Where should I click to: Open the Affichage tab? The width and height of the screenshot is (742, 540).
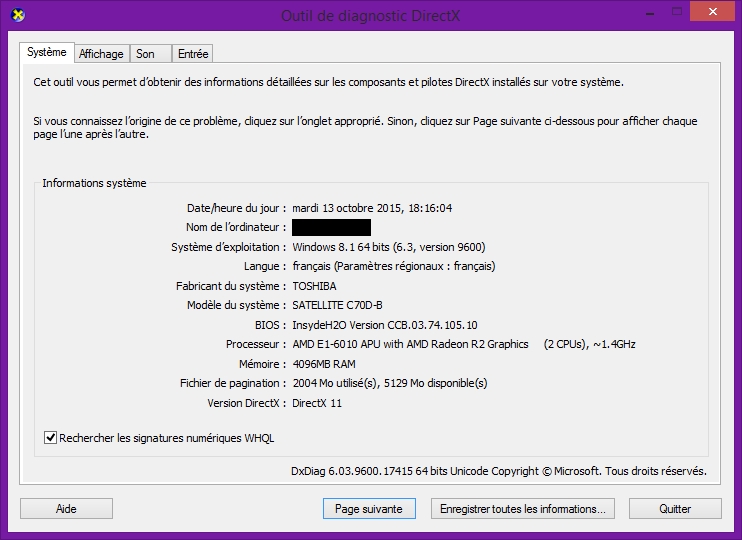[101, 54]
